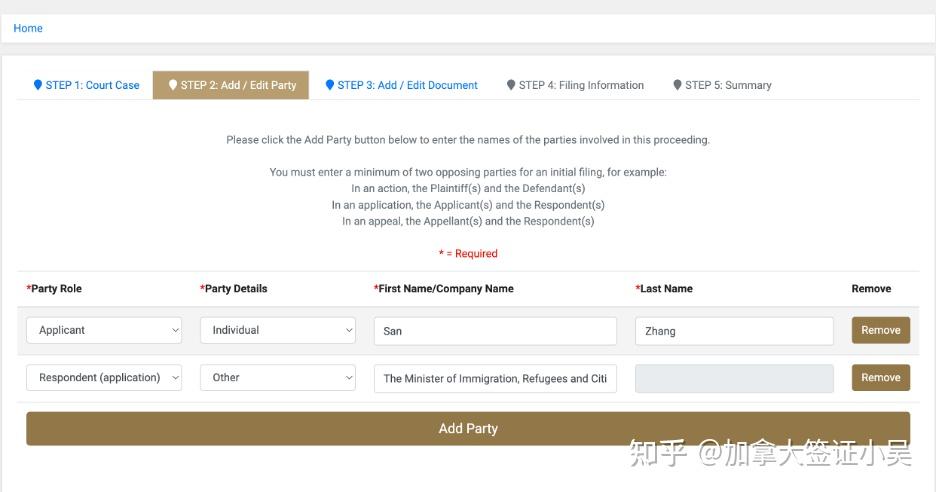Open the Other party details dropdown
Screen dimensions: 936x492
pyautogui.click(x=278, y=378)
